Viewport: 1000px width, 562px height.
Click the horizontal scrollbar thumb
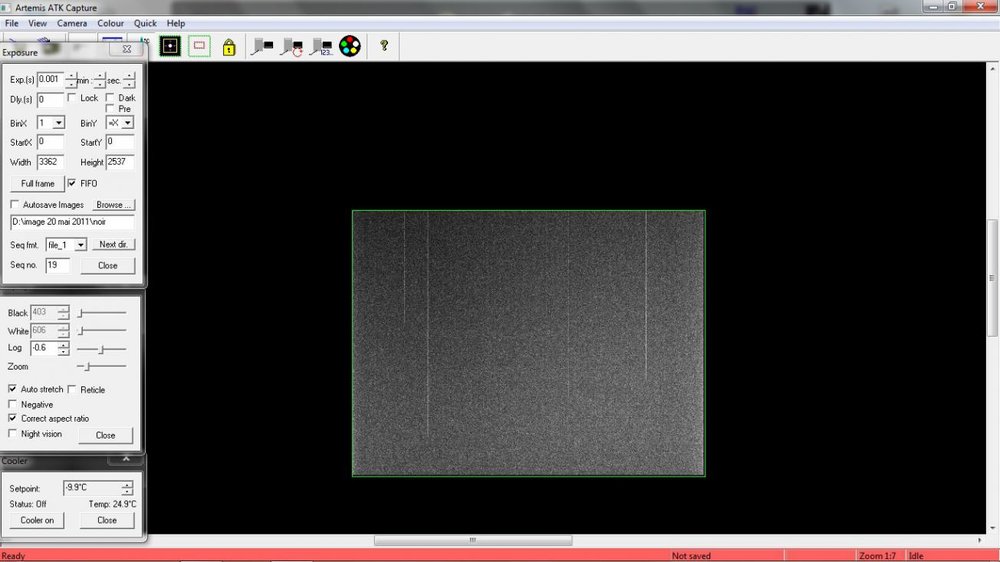coord(473,540)
